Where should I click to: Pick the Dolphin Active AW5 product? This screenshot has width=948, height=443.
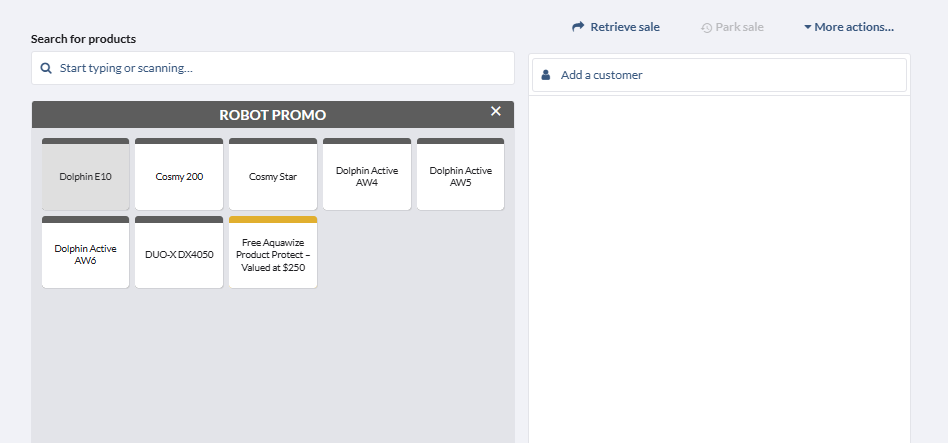tap(461, 174)
